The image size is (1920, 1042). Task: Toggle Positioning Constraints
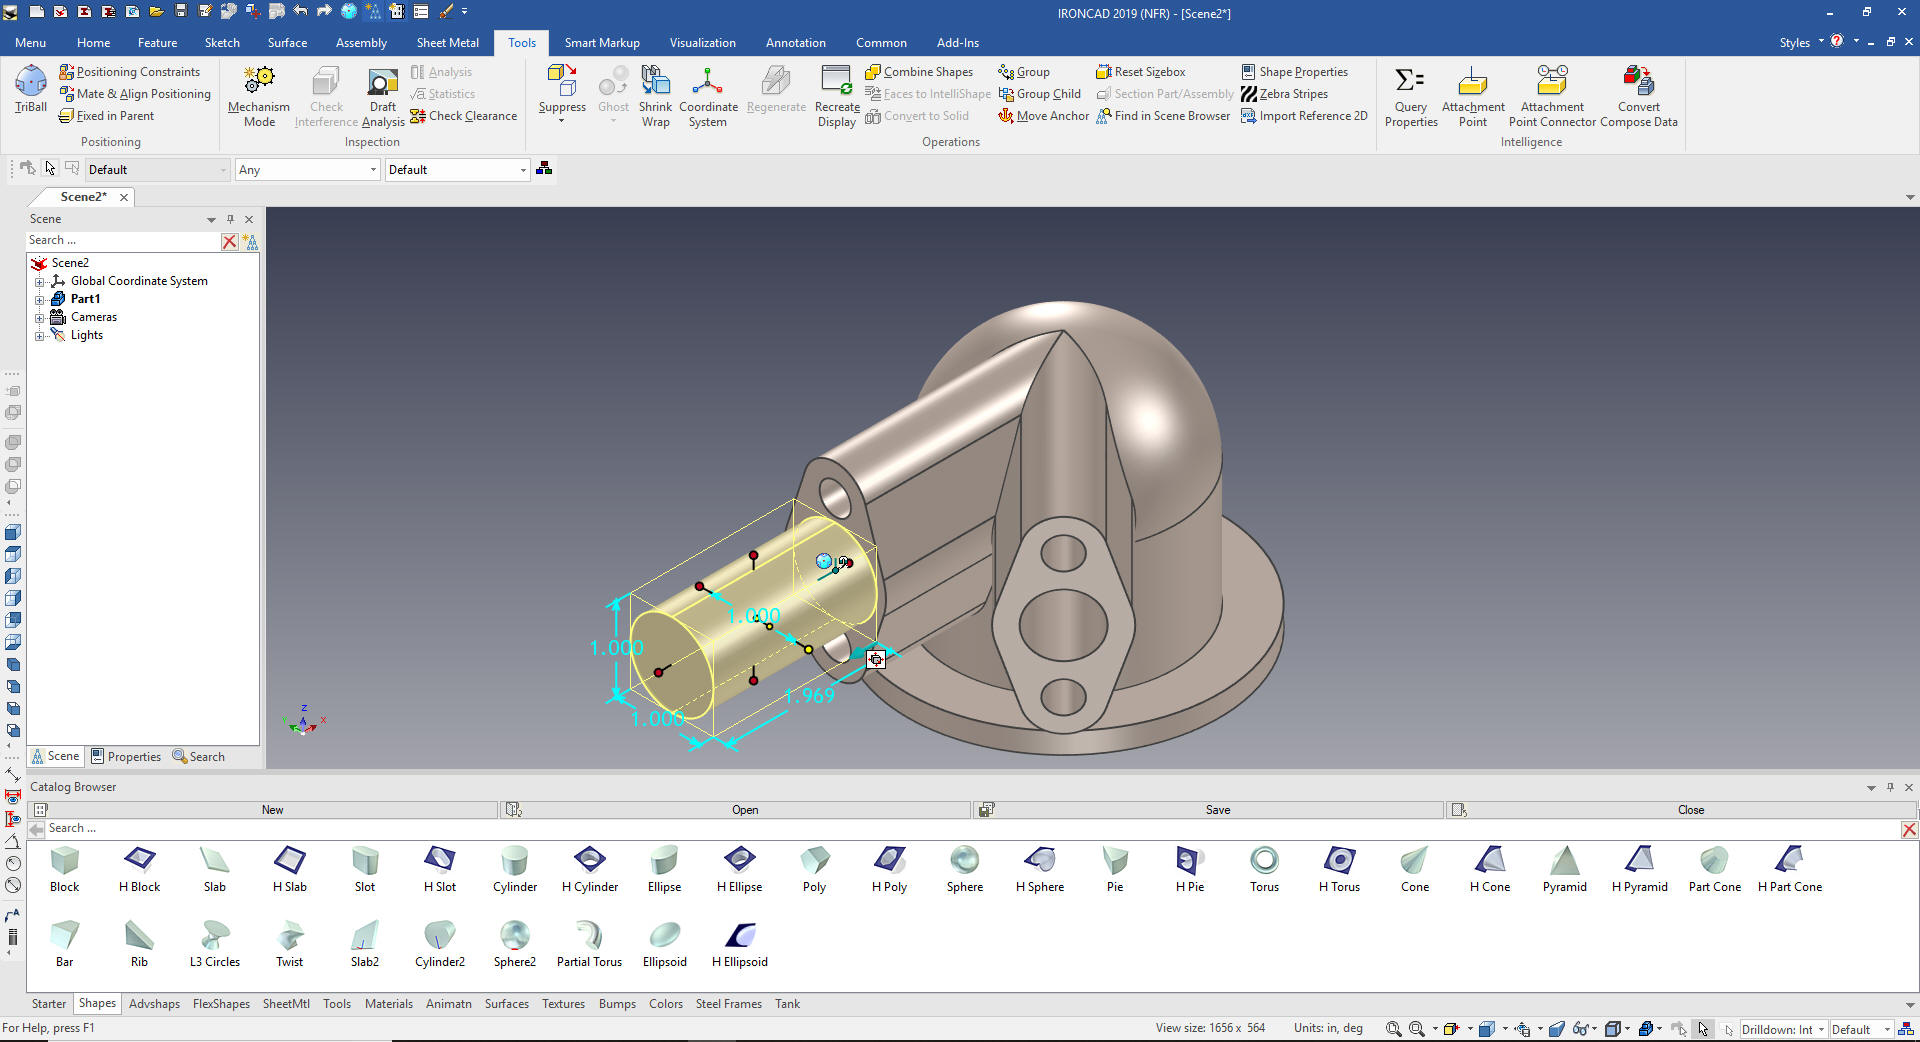129,72
